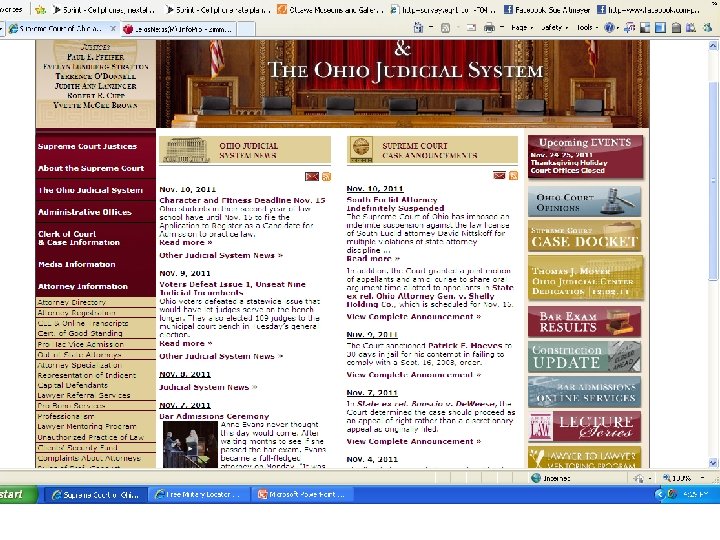Image resolution: width=720 pixels, height=540 pixels.
Task: Open Bar Admissions Ceremony article link
Action: 214,416
